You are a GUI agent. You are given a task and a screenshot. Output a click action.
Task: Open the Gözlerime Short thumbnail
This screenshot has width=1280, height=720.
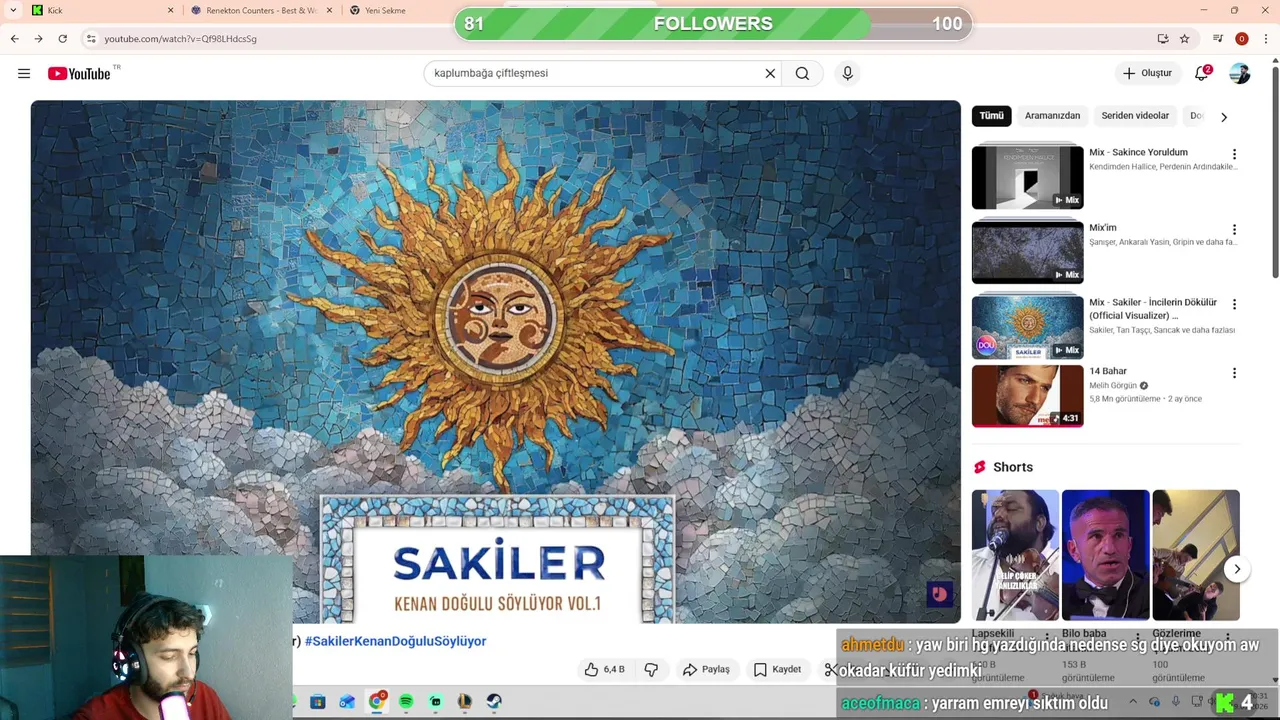pos(1195,555)
